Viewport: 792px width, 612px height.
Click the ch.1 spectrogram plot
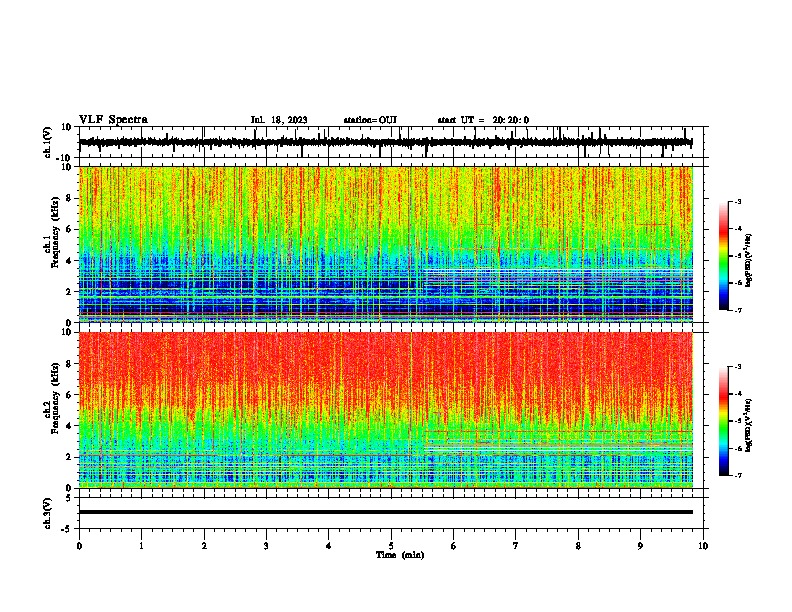[386, 244]
